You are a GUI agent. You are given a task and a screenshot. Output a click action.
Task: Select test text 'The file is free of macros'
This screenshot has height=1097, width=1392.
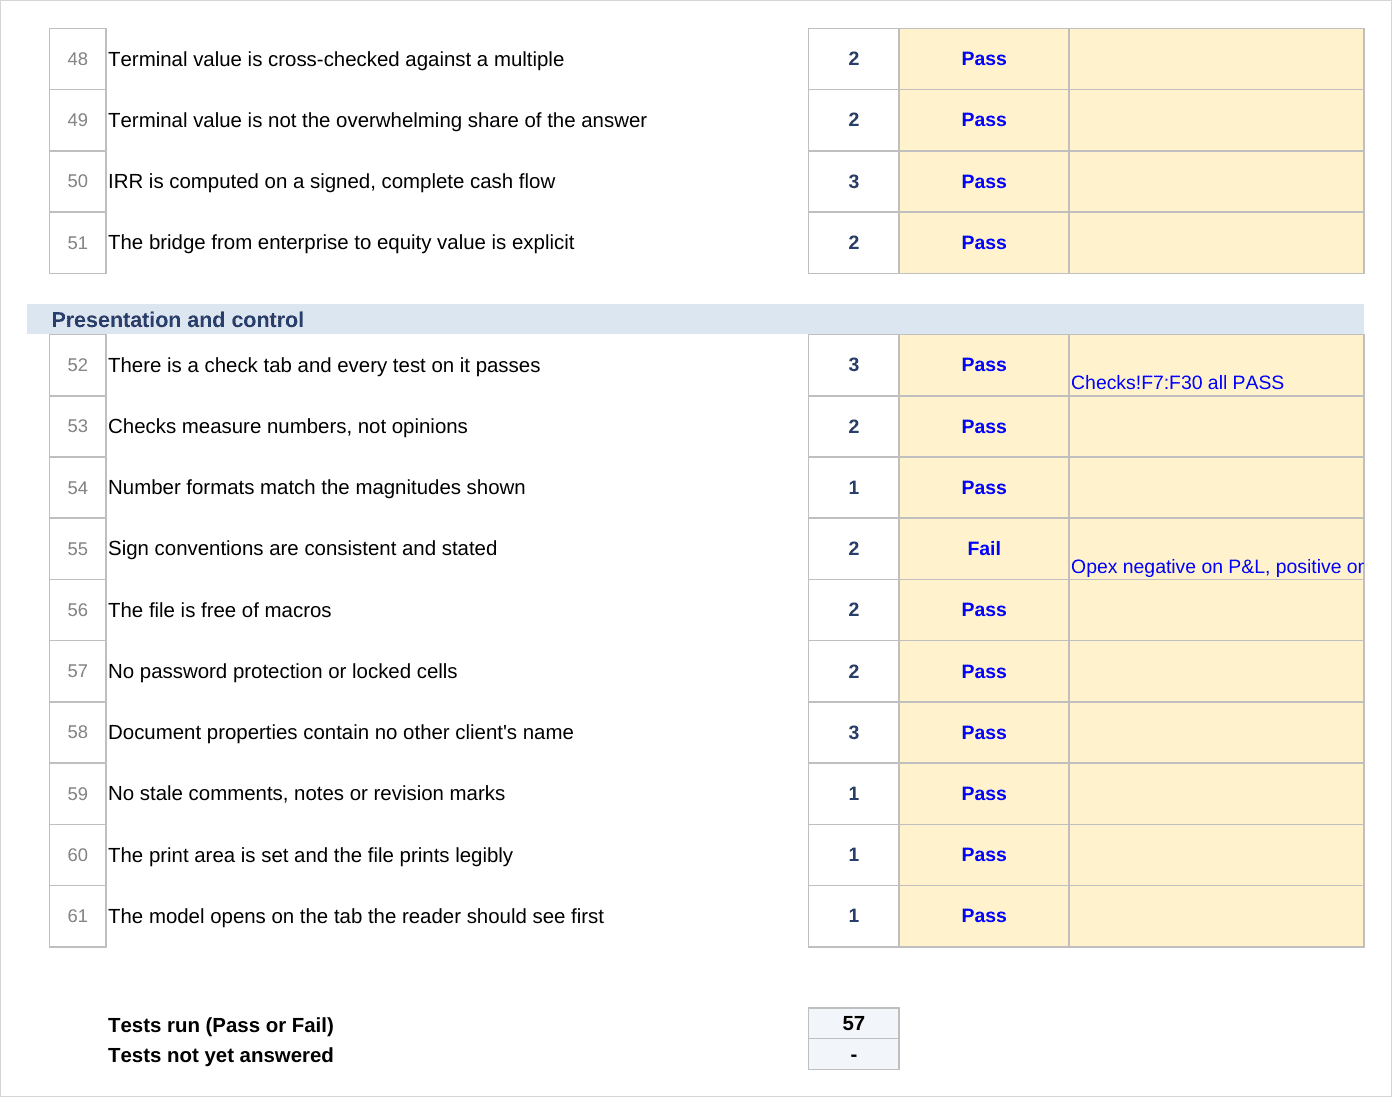[x=220, y=610]
